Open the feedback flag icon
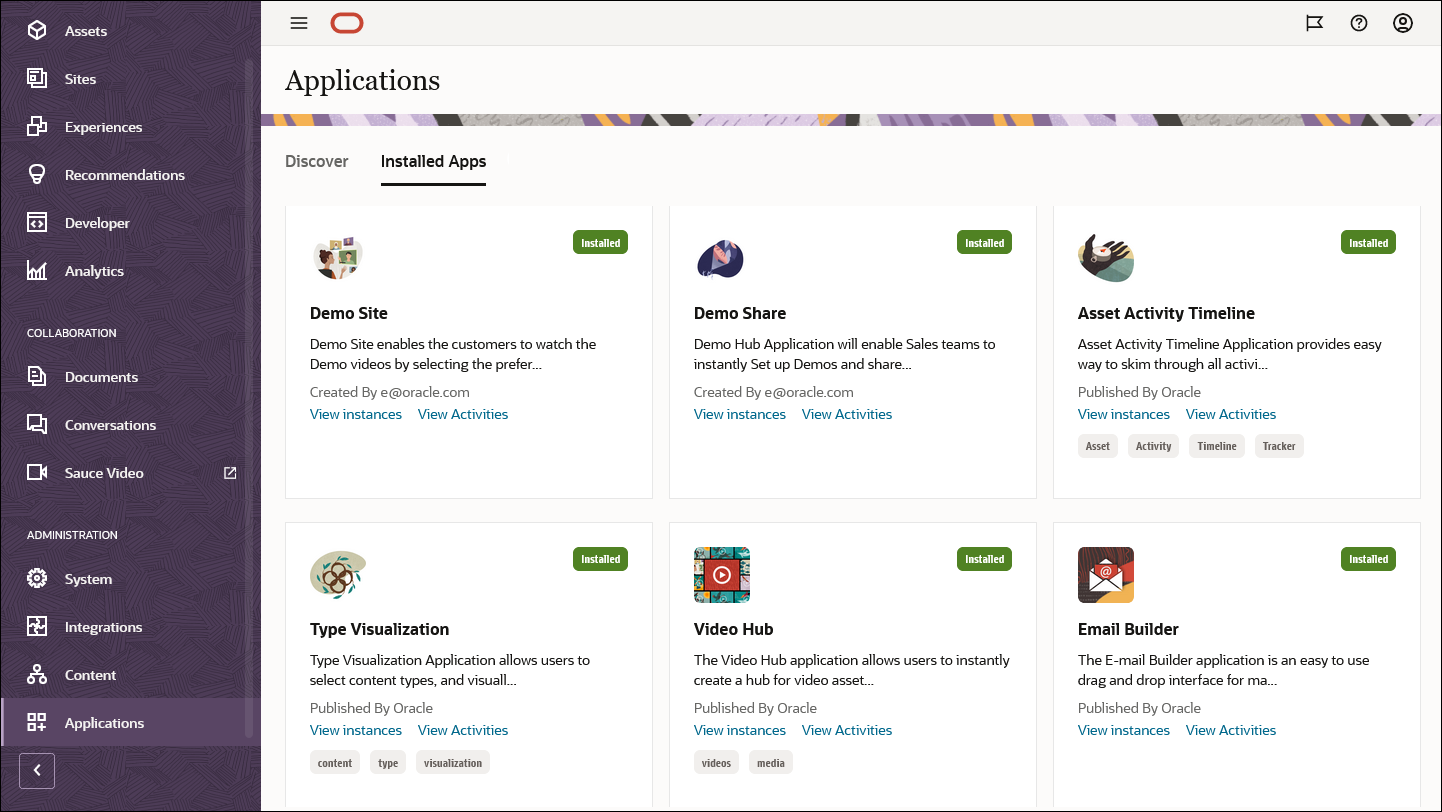 point(1313,23)
